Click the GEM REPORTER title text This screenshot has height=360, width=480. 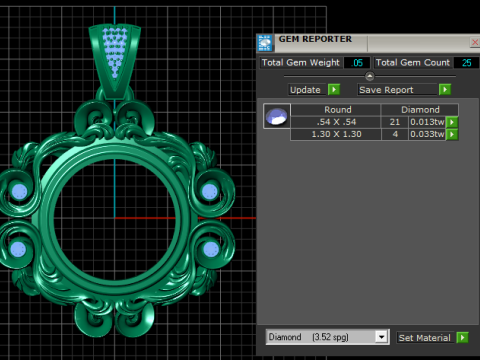point(315,39)
